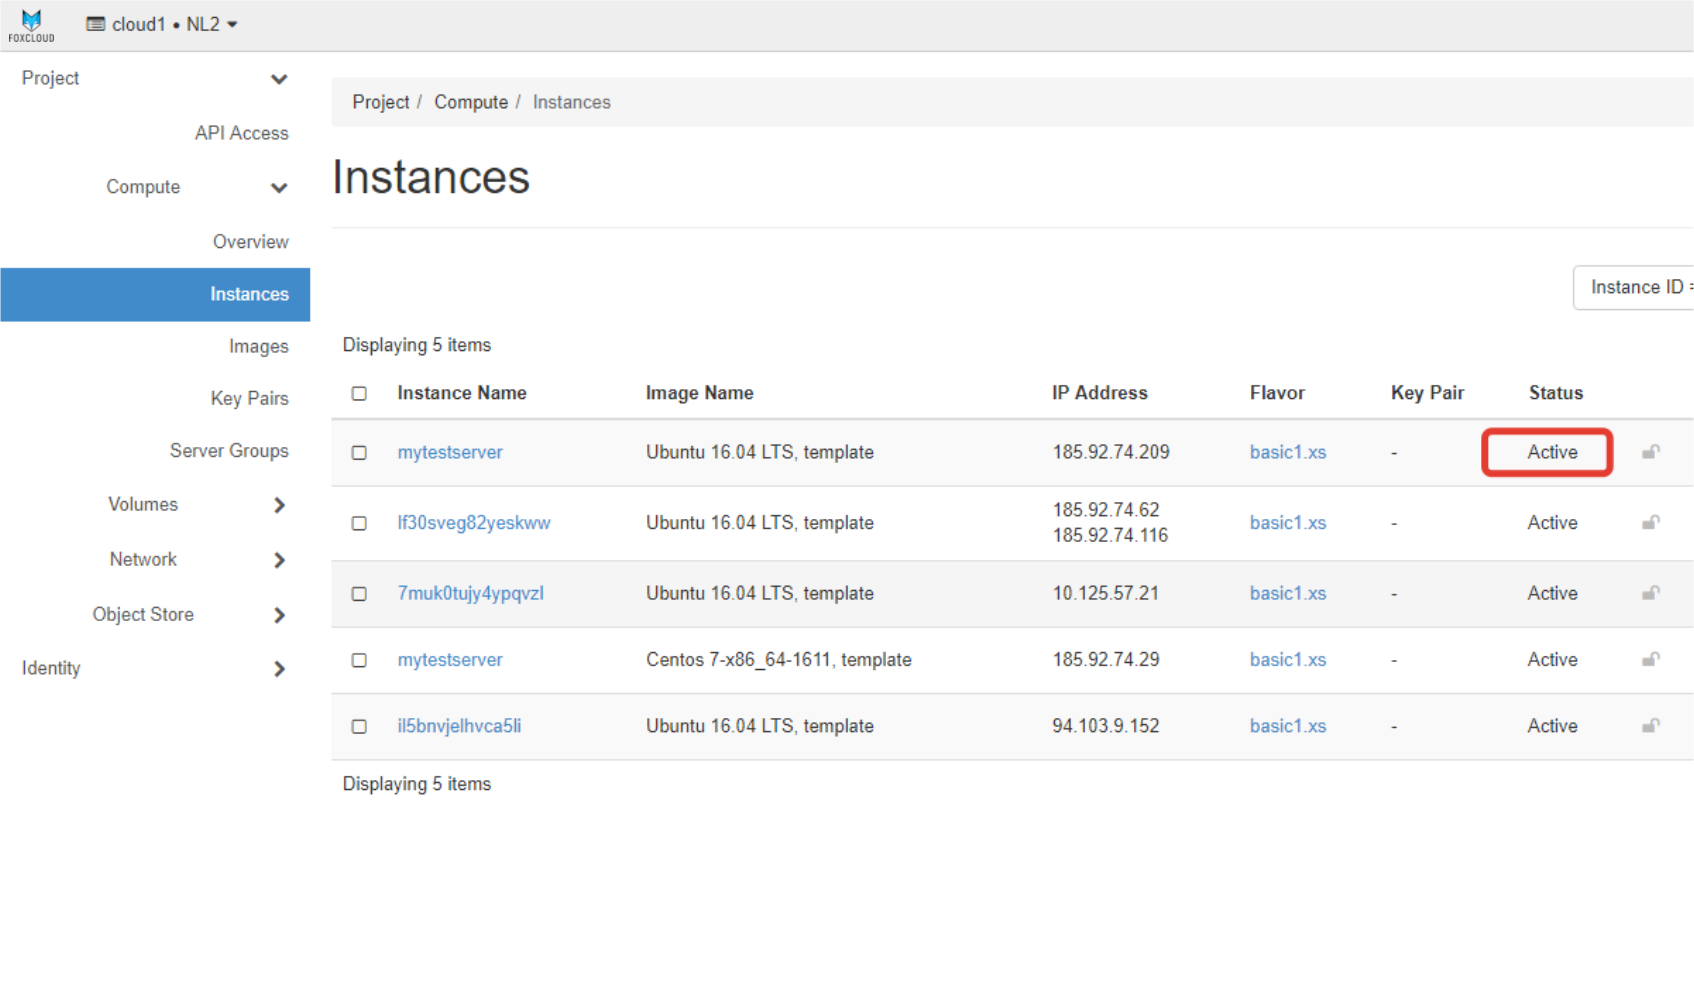This screenshot has height=989, width=1694.
Task: Go to Images in the sidebar
Action: pos(258,346)
